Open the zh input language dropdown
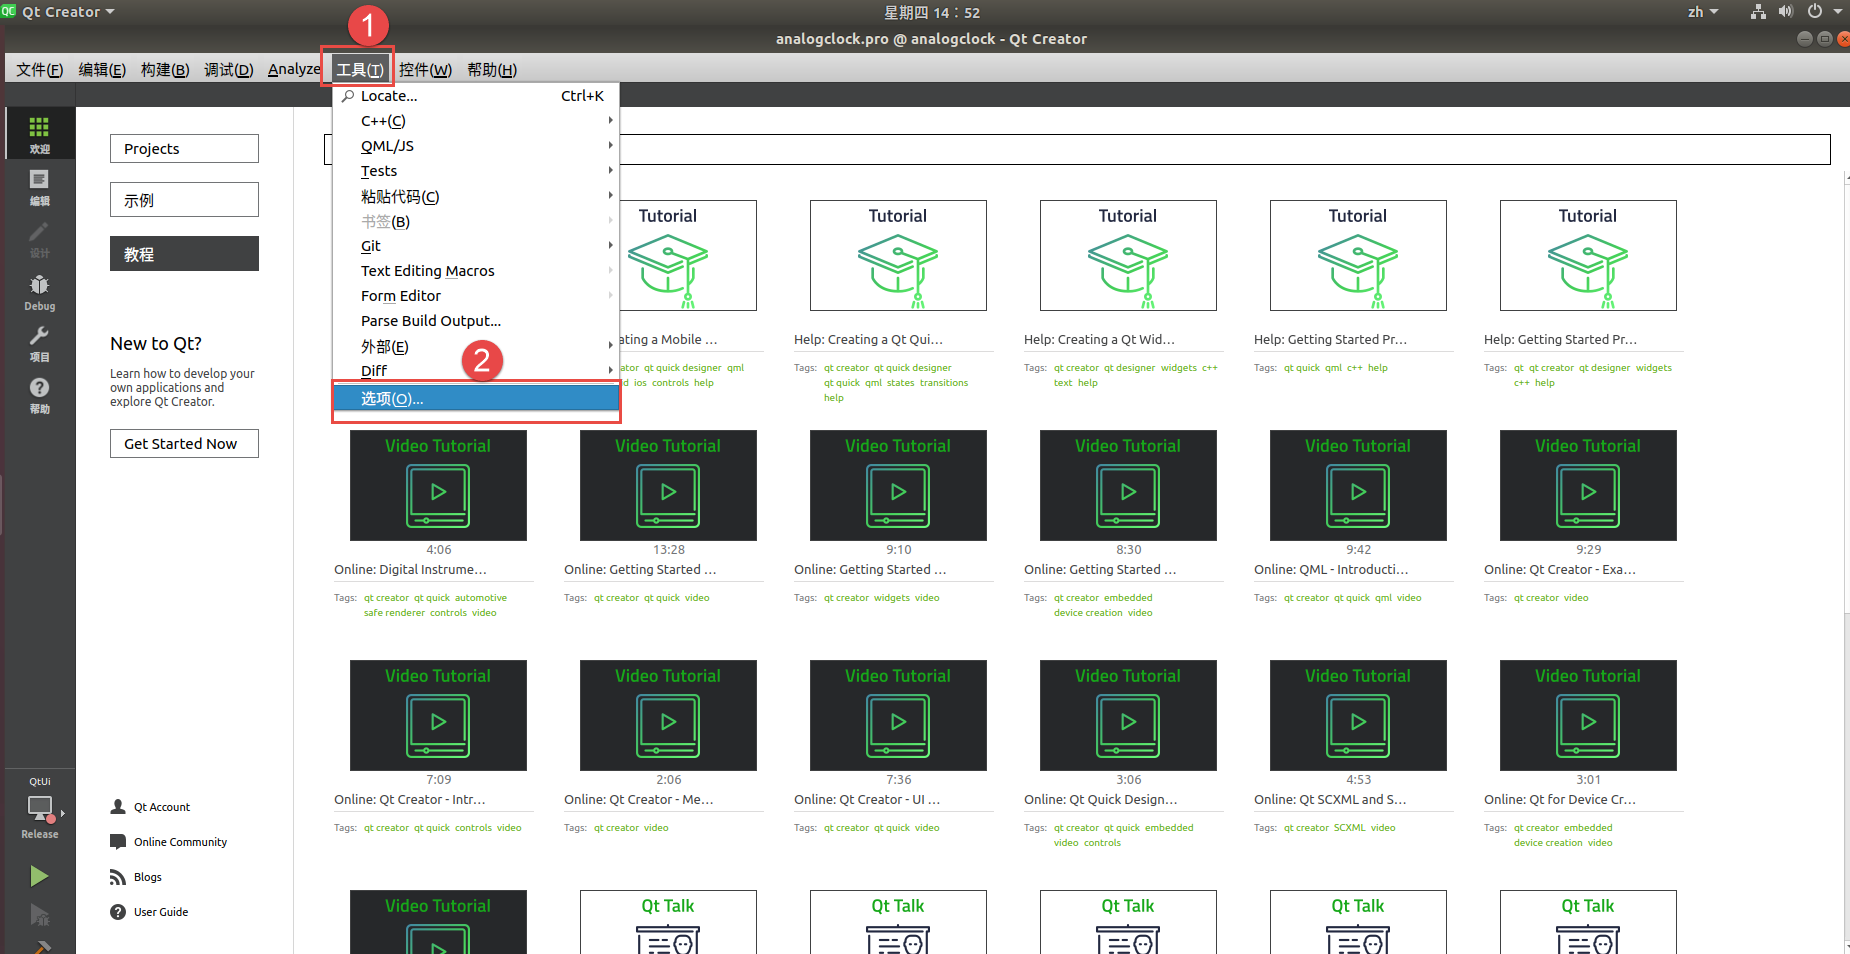The width and height of the screenshot is (1850, 954). coord(1703,12)
